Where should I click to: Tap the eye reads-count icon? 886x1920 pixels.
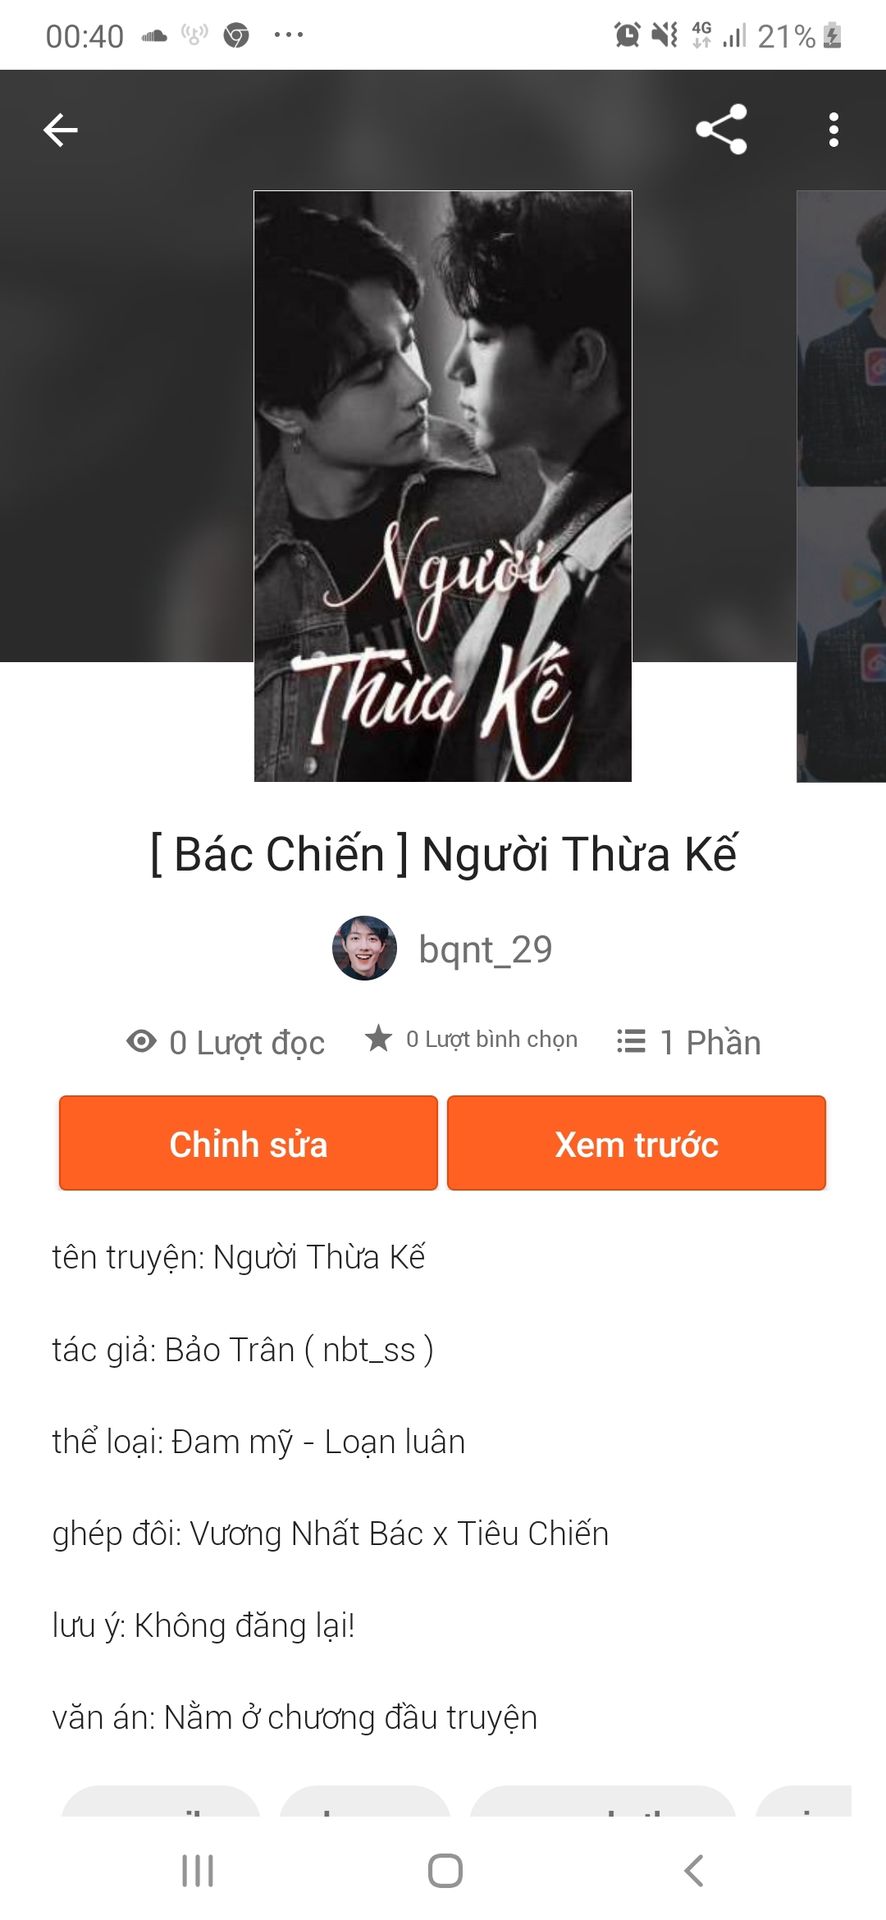tap(141, 1041)
